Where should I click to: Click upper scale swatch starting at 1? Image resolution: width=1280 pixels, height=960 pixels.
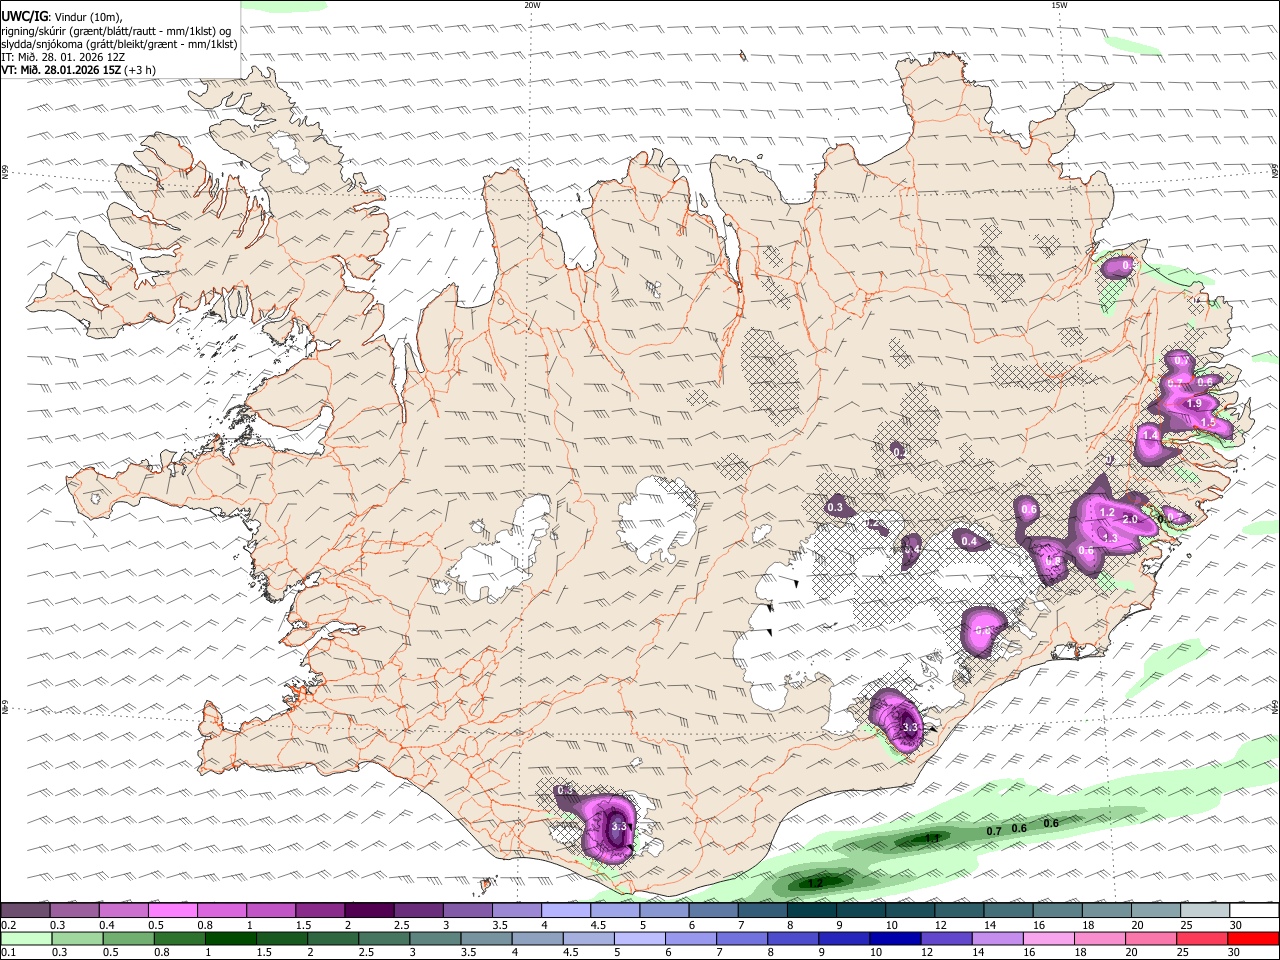(270, 911)
